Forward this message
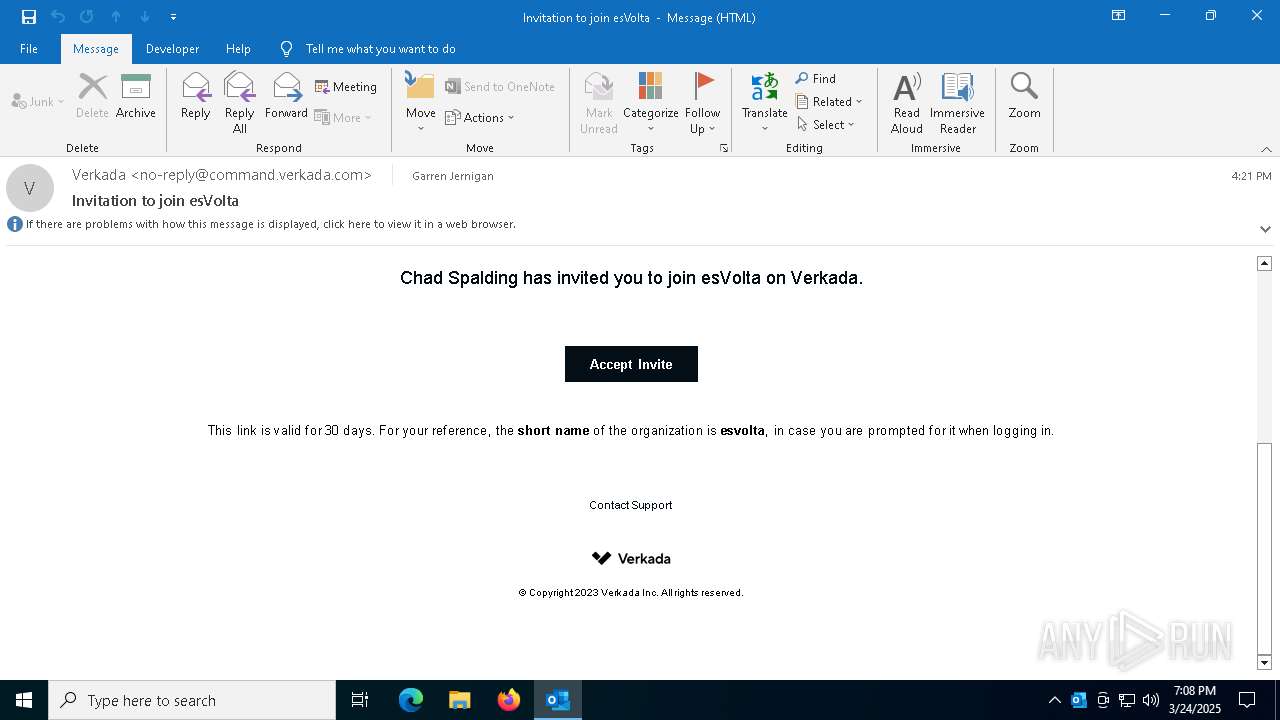 click(x=286, y=96)
